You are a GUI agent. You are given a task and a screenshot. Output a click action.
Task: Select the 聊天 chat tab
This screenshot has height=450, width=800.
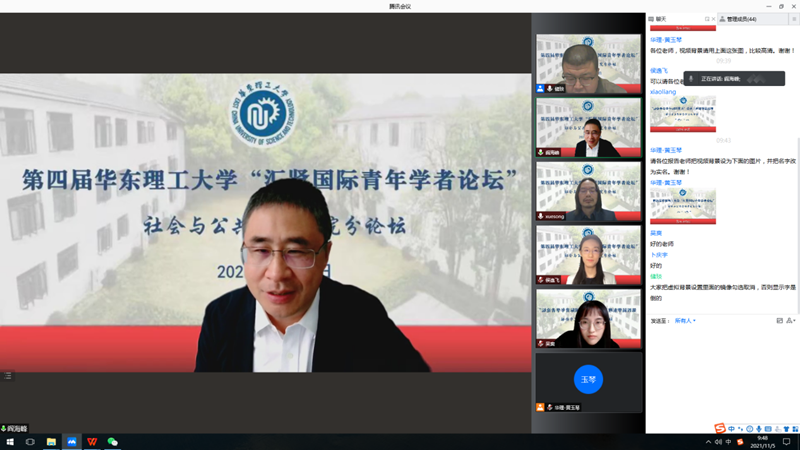pyautogui.click(x=658, y=19)
